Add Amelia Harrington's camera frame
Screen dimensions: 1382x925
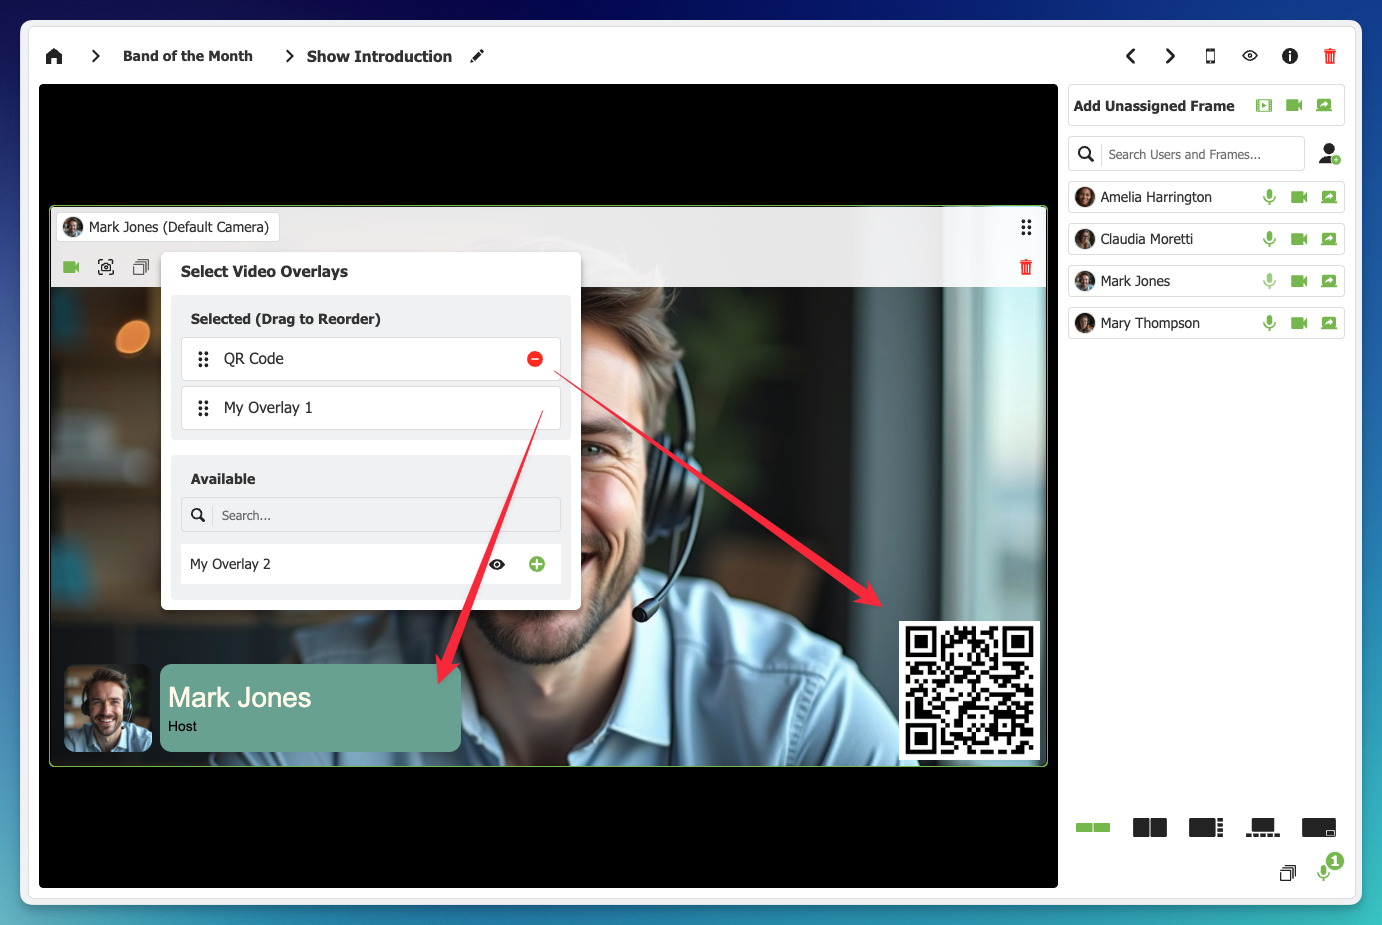click(1299, 197)
